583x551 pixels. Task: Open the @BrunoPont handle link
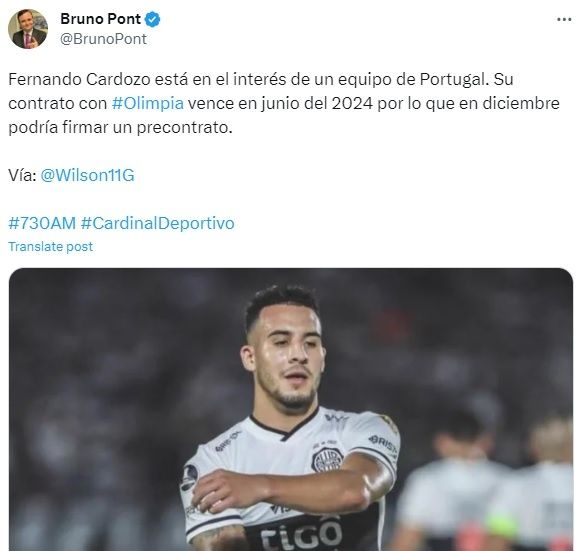pyautogui.click(x=103, y=39)
